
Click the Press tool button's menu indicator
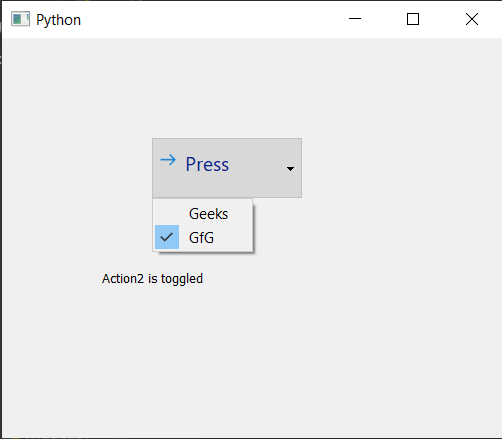point(290,169)
